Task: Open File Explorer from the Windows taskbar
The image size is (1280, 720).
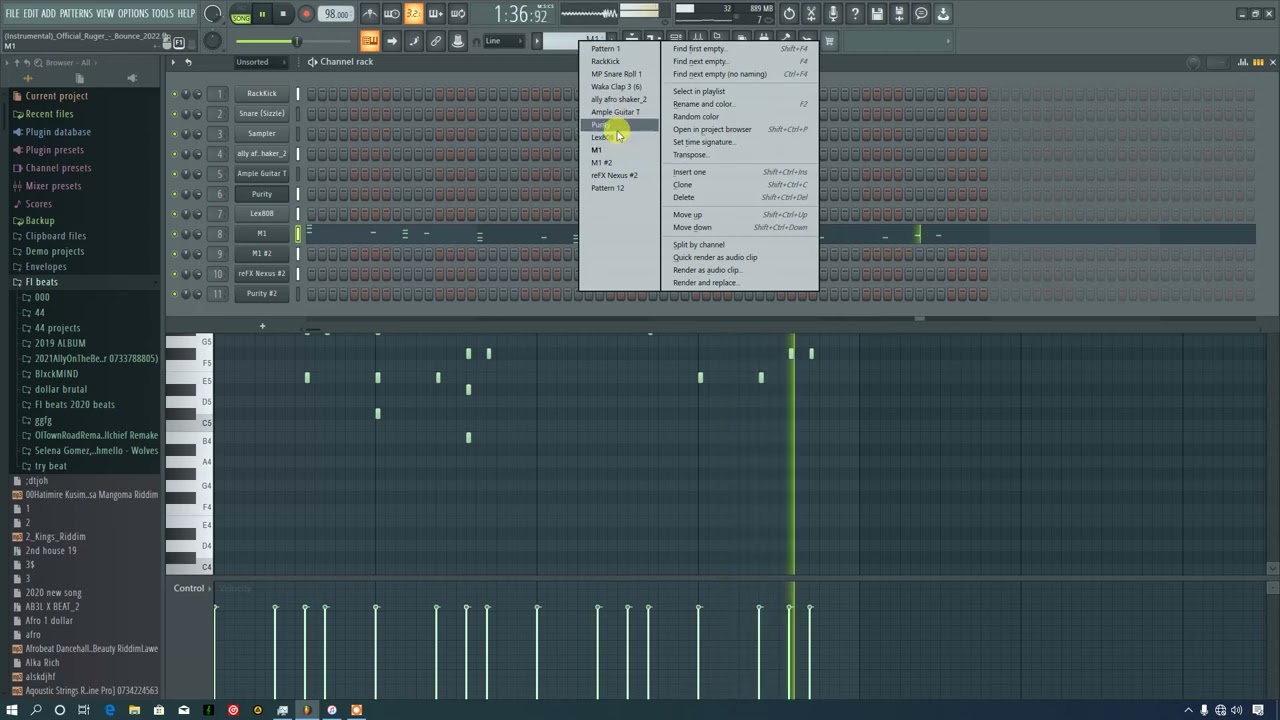Action: pos(135,710)
